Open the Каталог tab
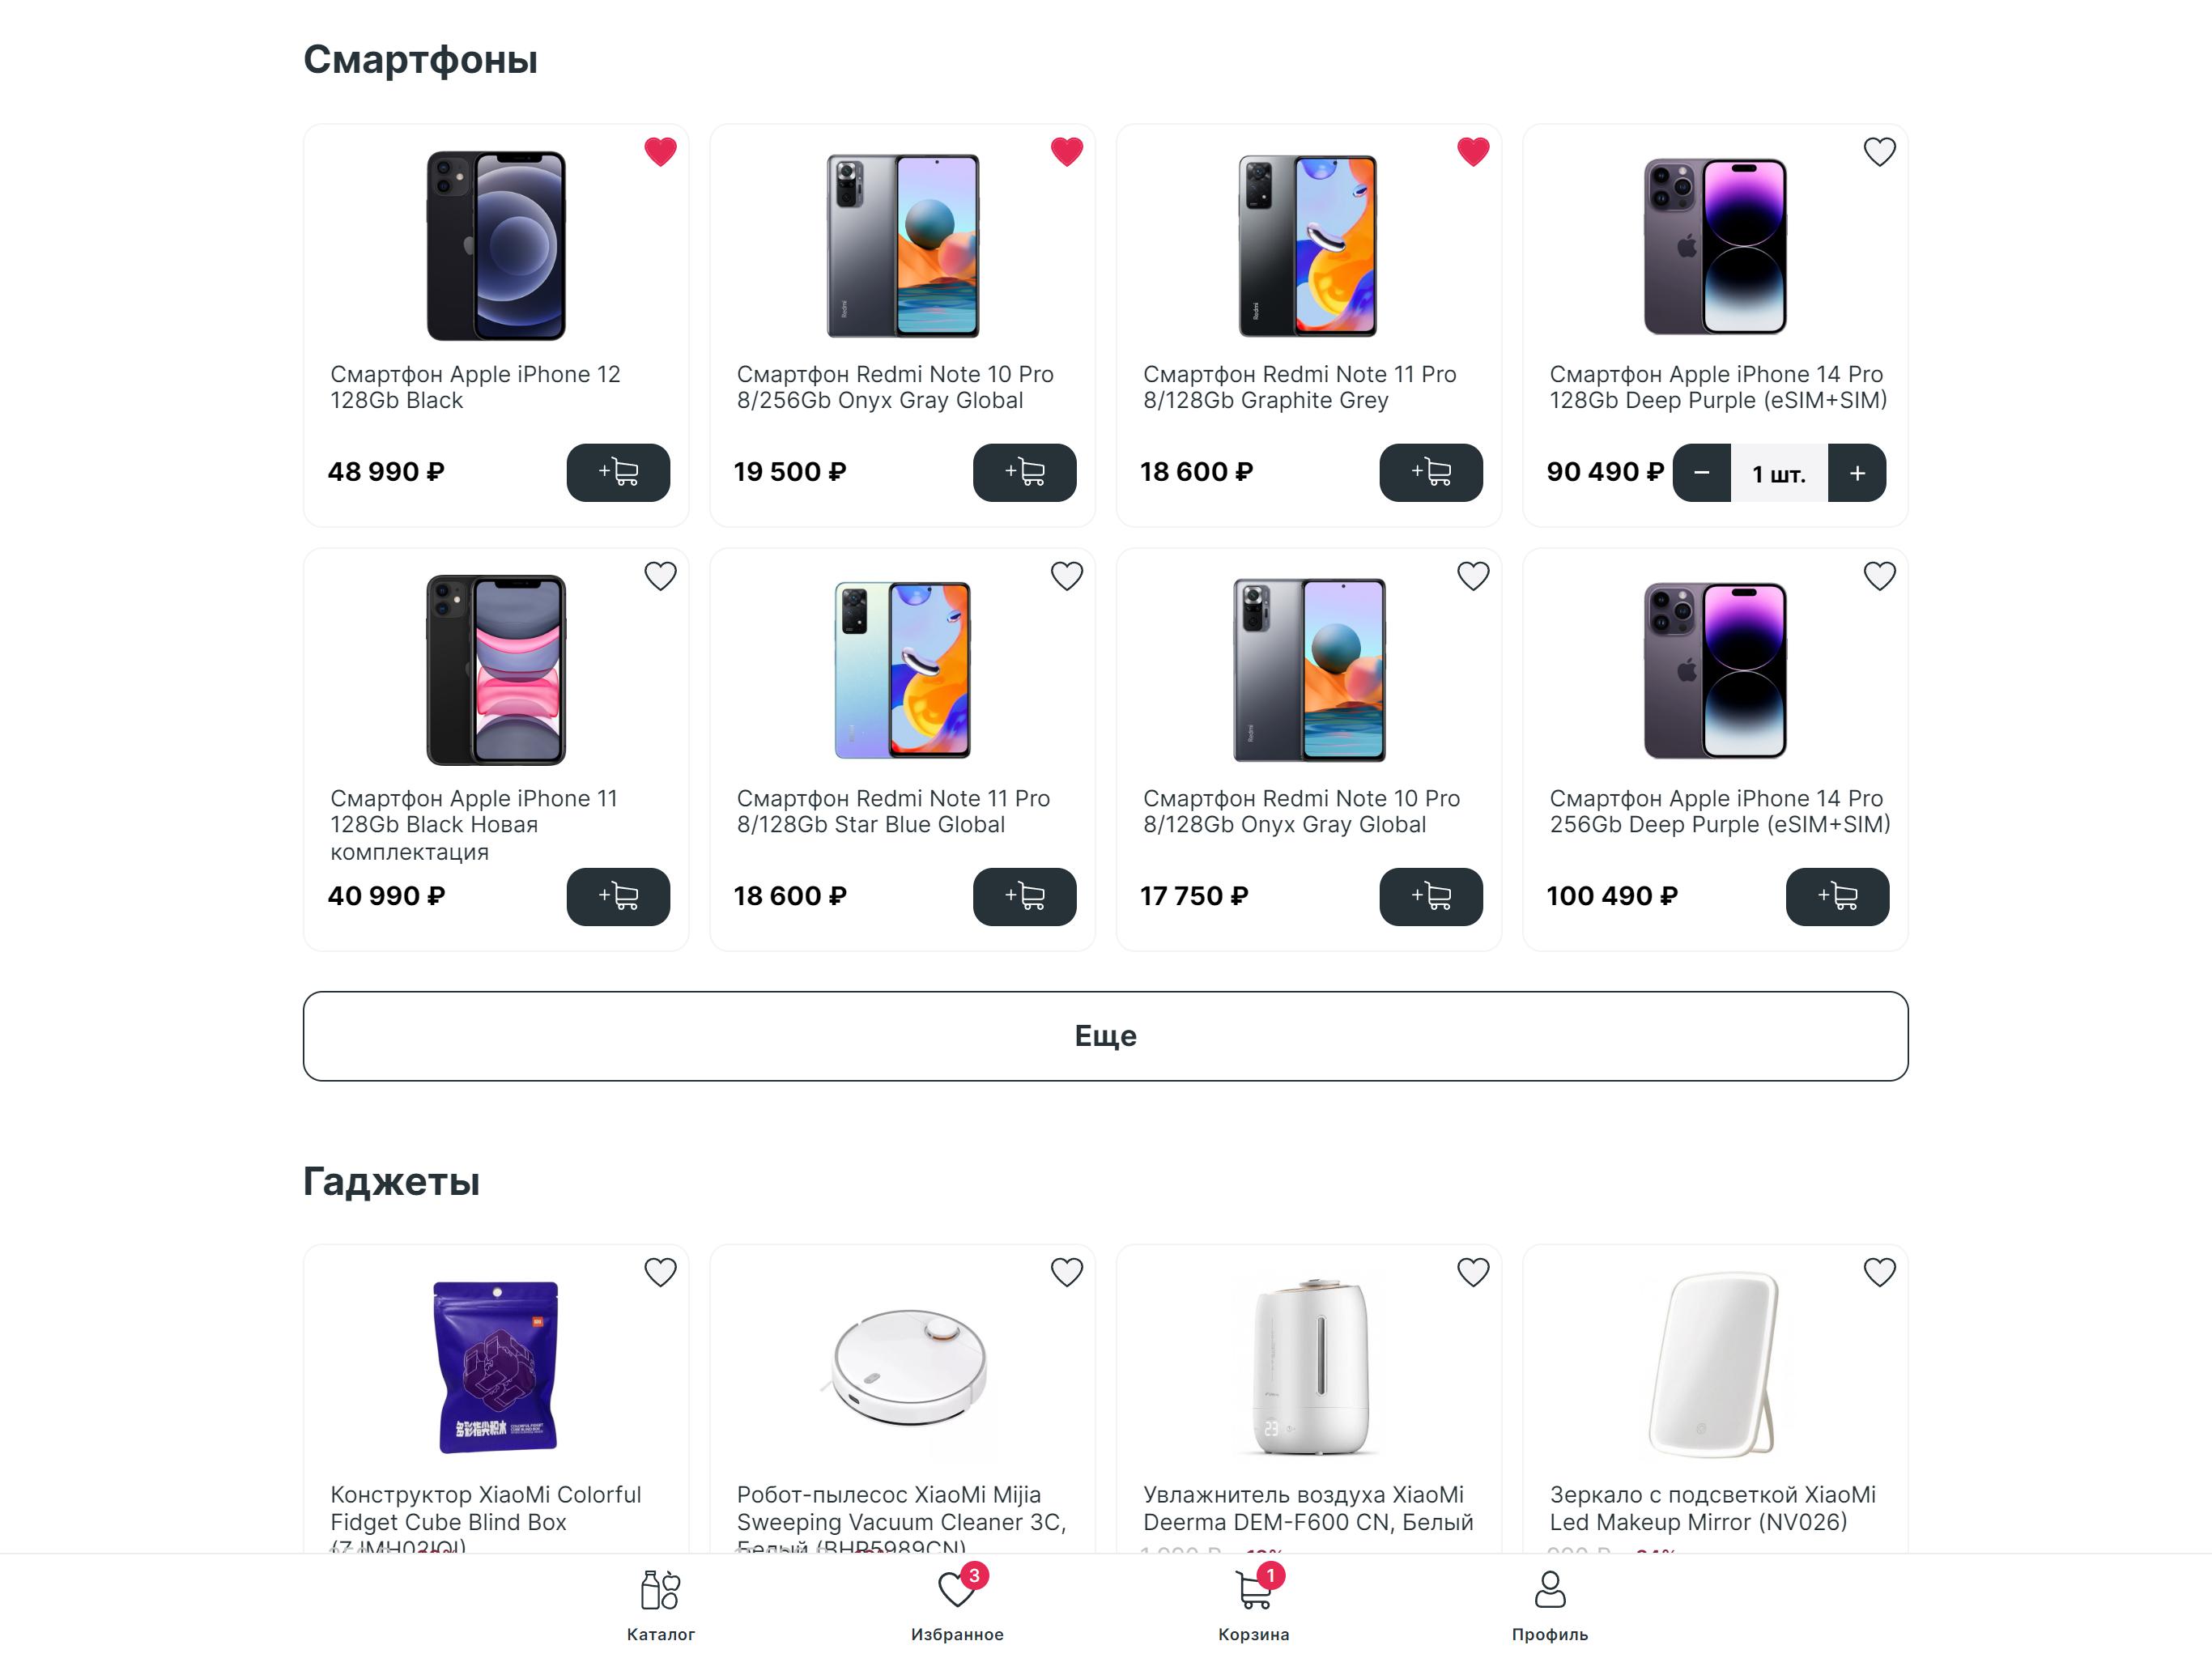 point(660,1606)
